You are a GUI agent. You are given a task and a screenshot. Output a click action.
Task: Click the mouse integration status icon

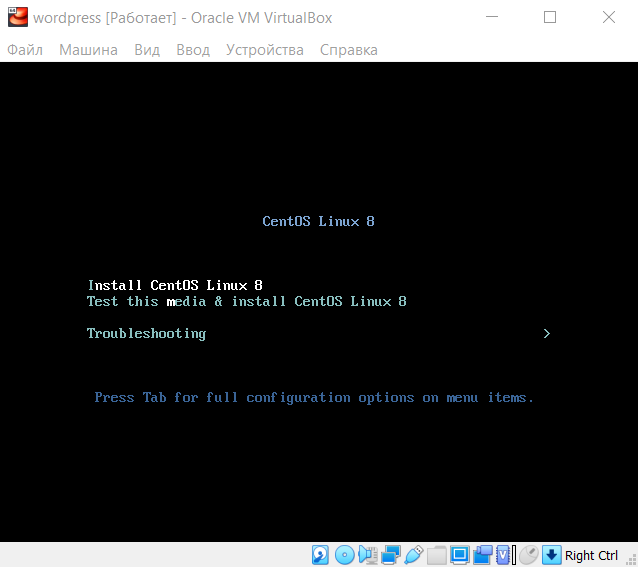(x=529, y=555)
